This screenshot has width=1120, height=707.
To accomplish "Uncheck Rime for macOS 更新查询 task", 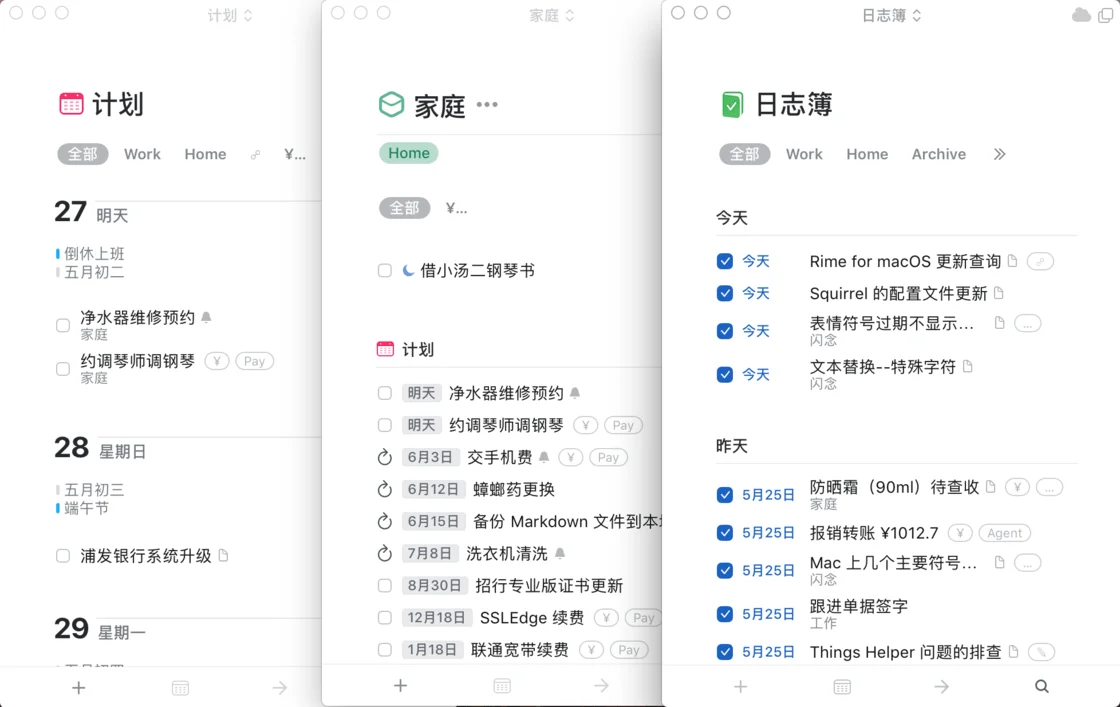I will [725, 262].
